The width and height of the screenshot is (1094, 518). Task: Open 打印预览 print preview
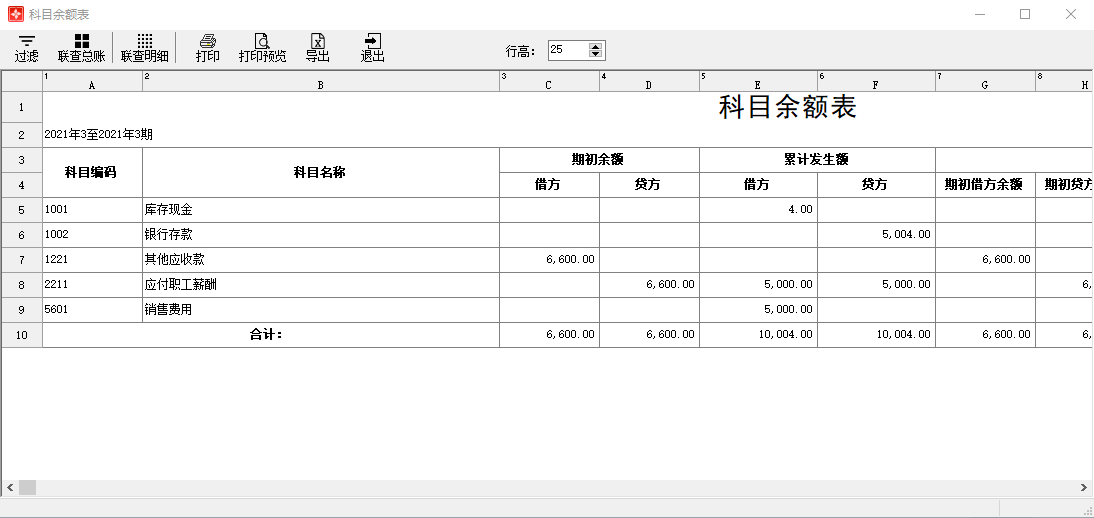coord(262,48)
